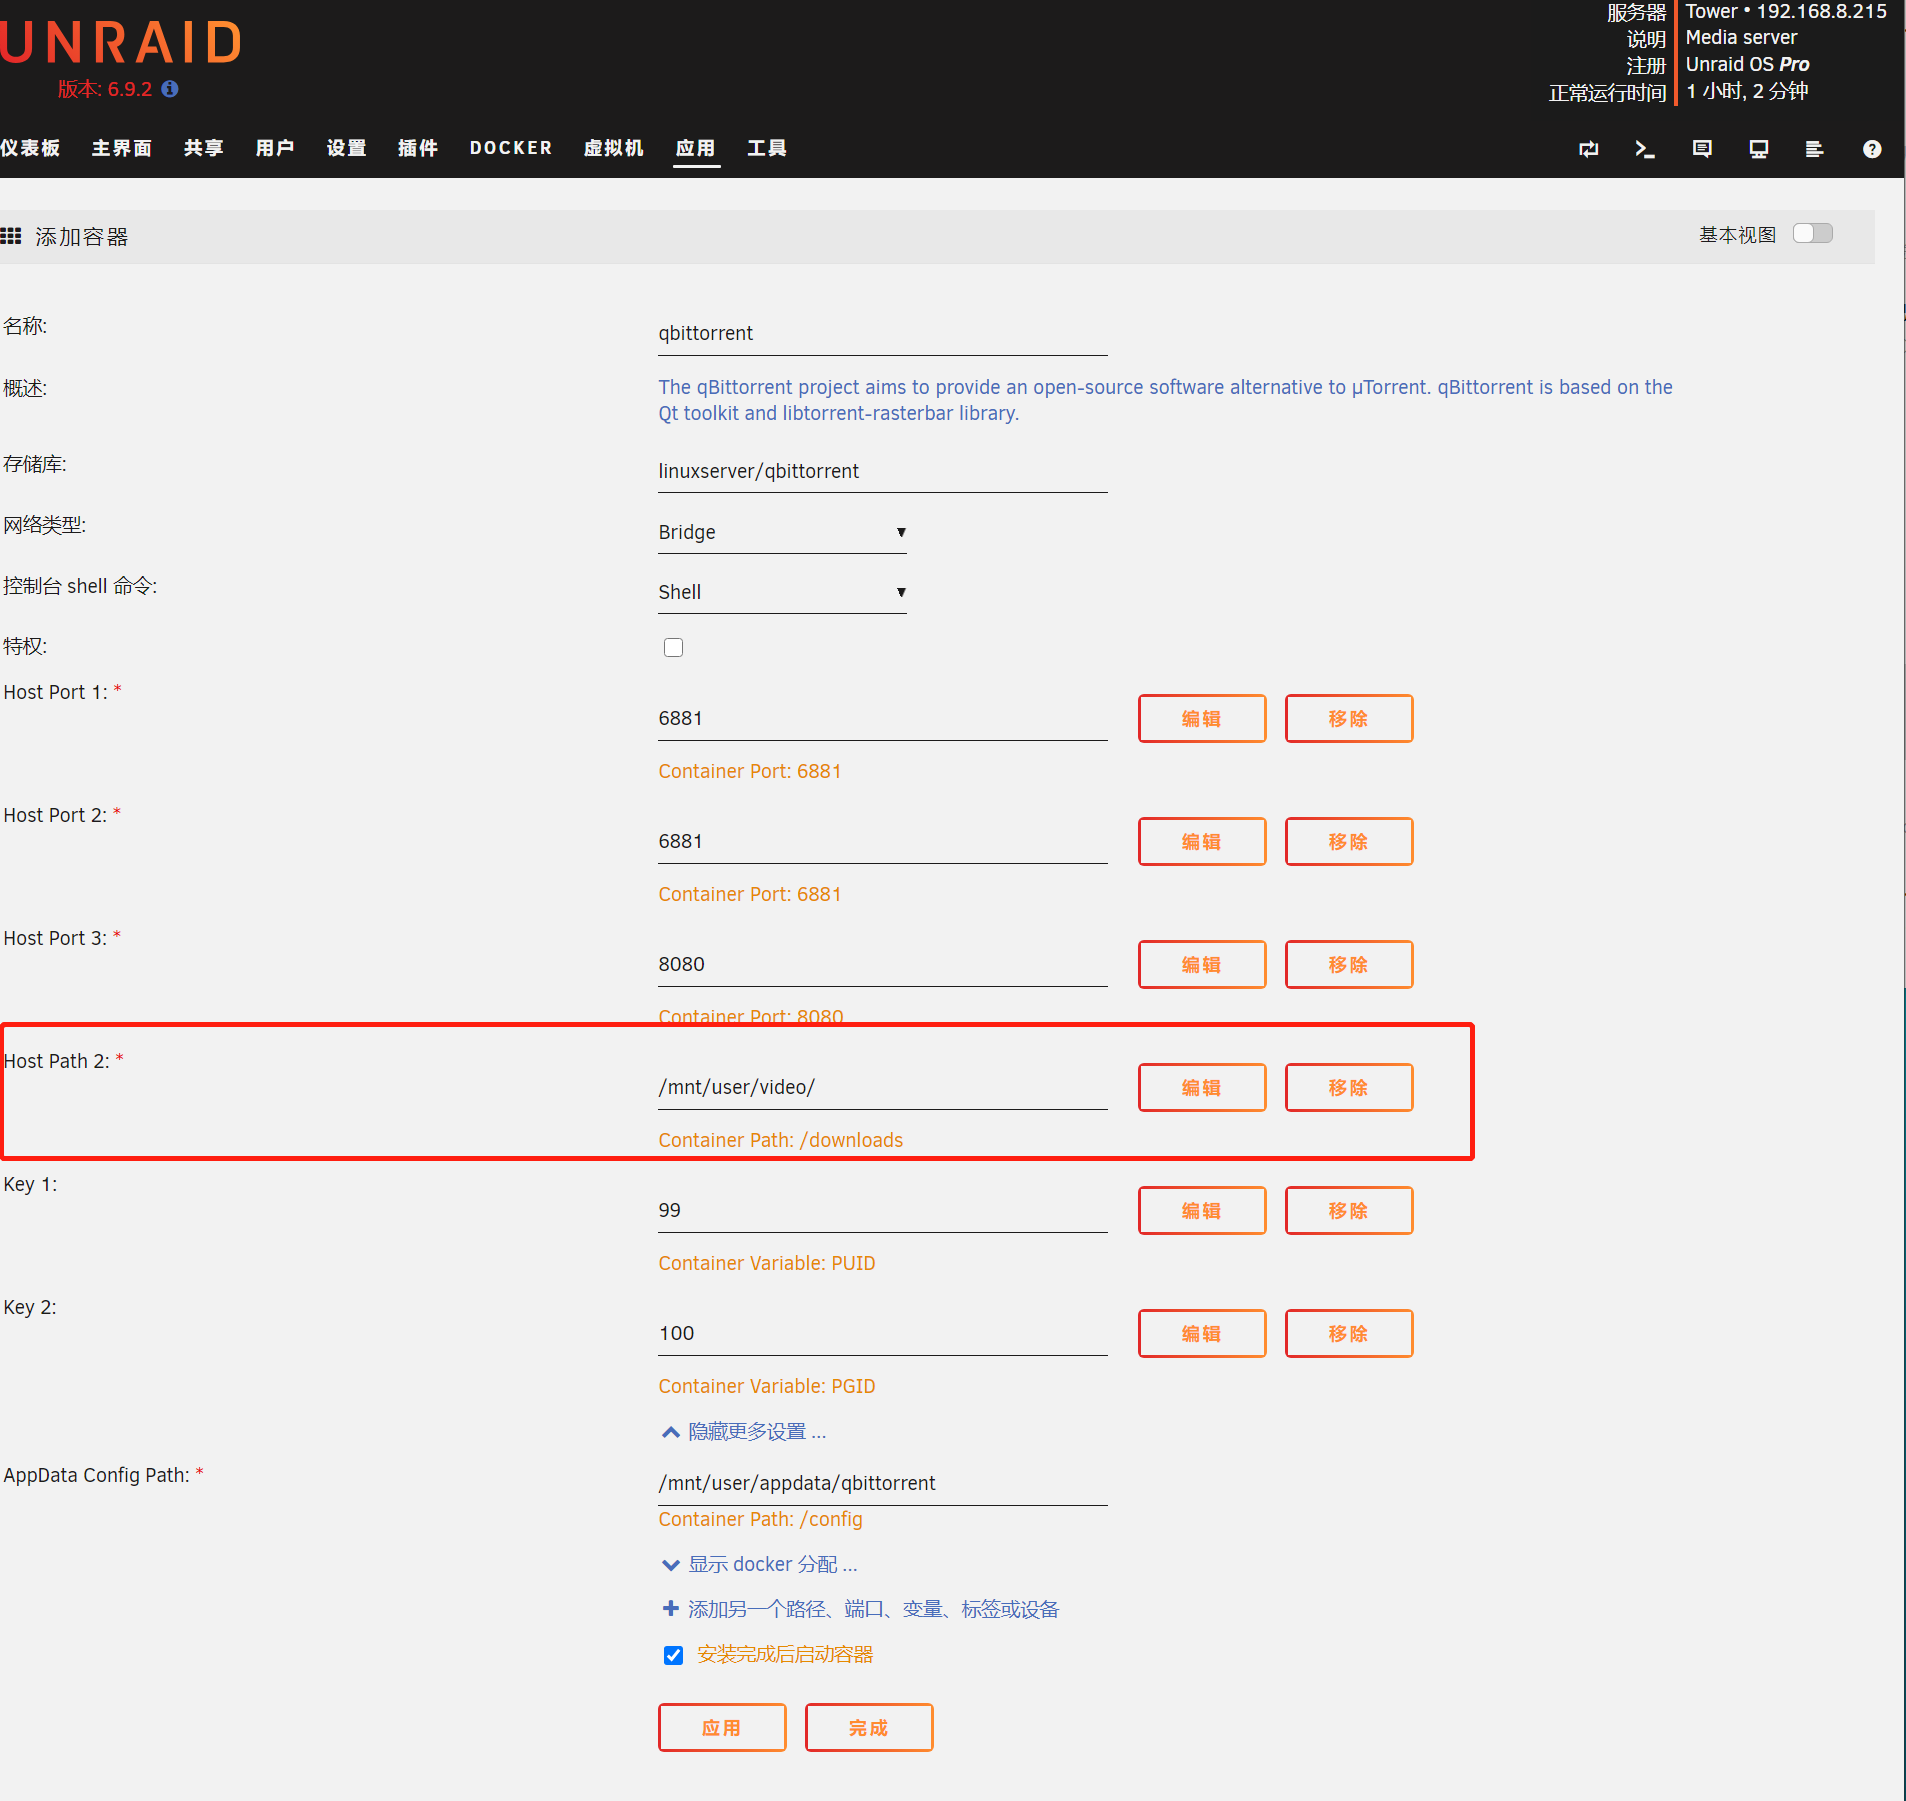Click 编辑 for Host Port 2

[x=1202, y=841]
